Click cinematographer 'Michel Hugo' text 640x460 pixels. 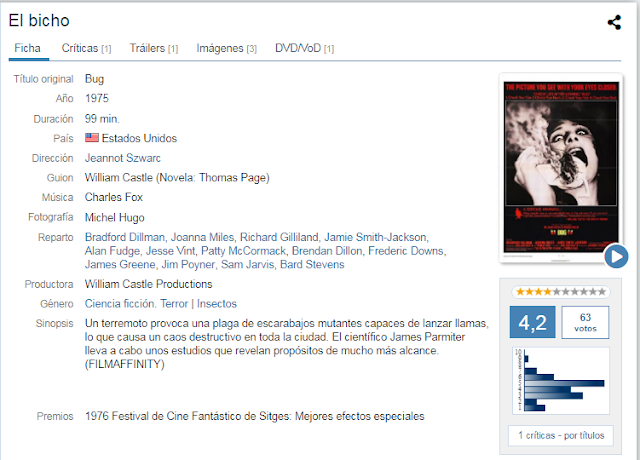(115, 218)
